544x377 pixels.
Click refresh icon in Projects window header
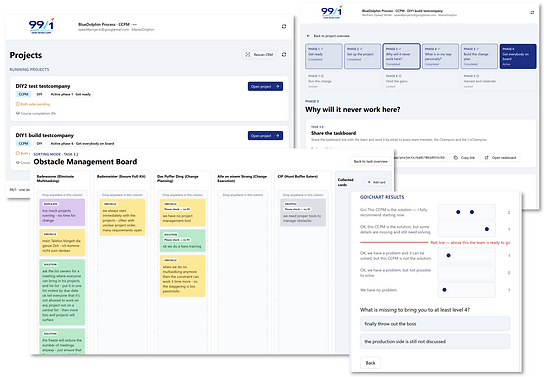(284, 26)
